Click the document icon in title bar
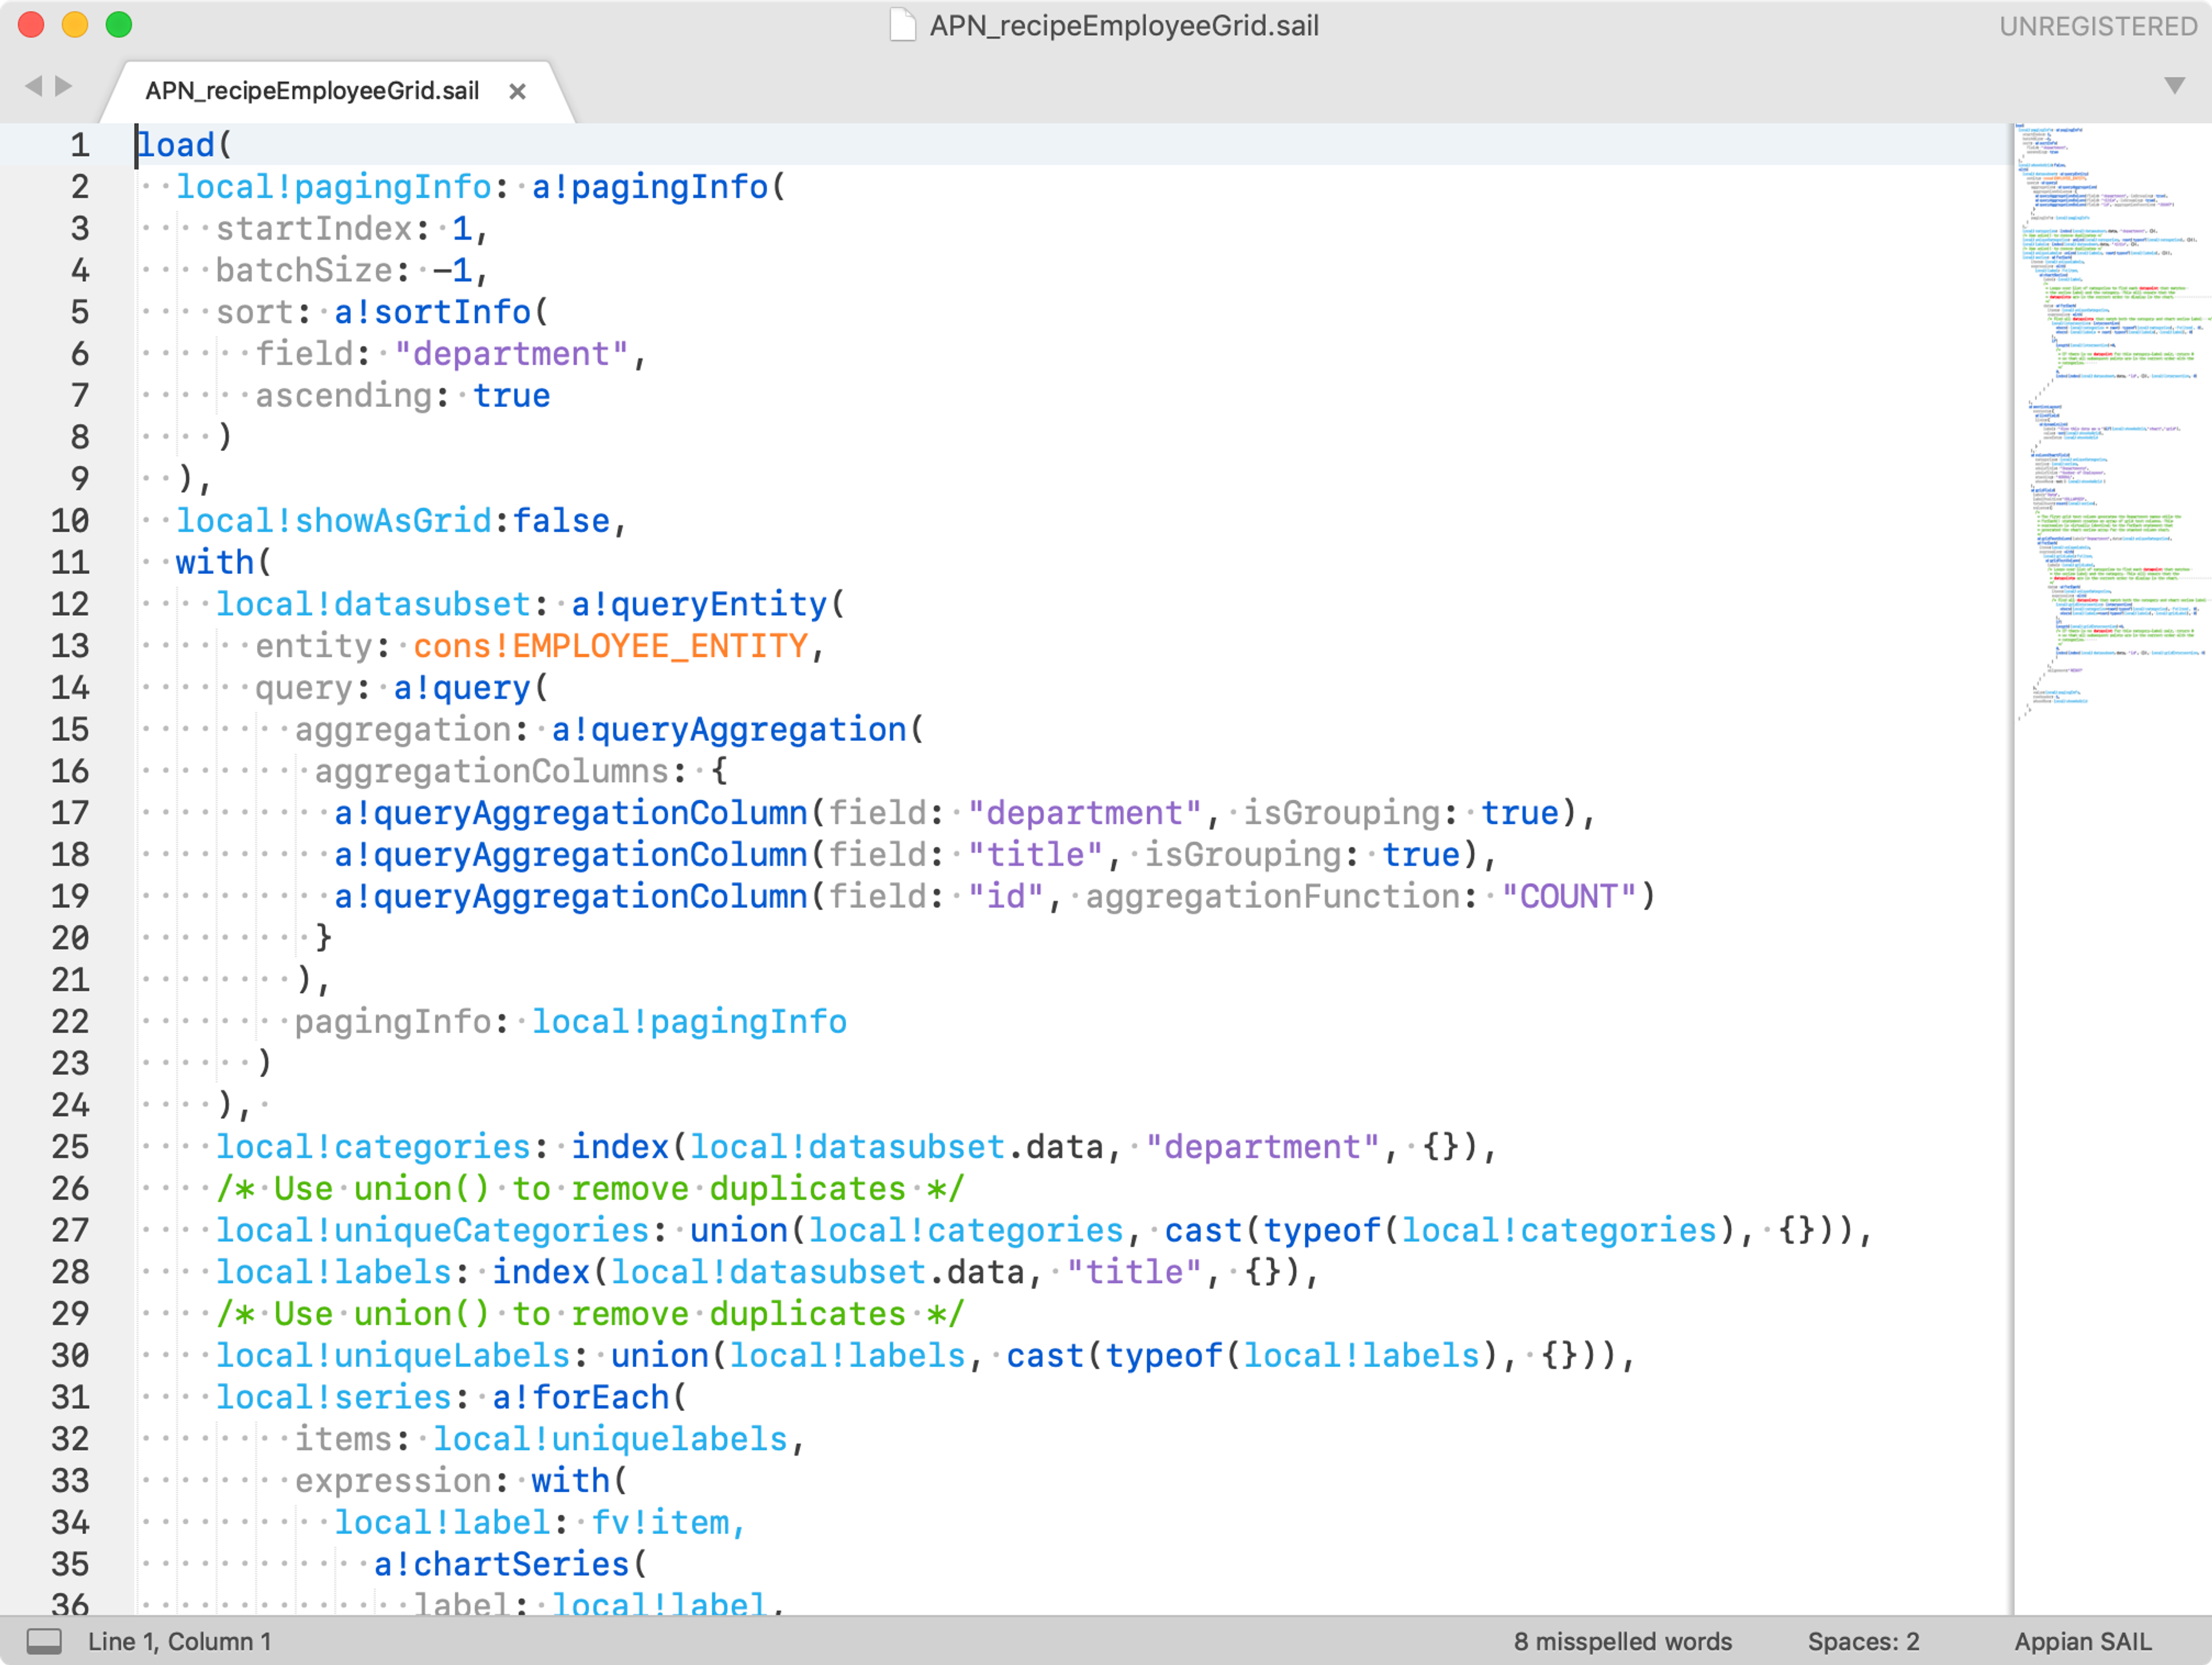 (903, 25)
